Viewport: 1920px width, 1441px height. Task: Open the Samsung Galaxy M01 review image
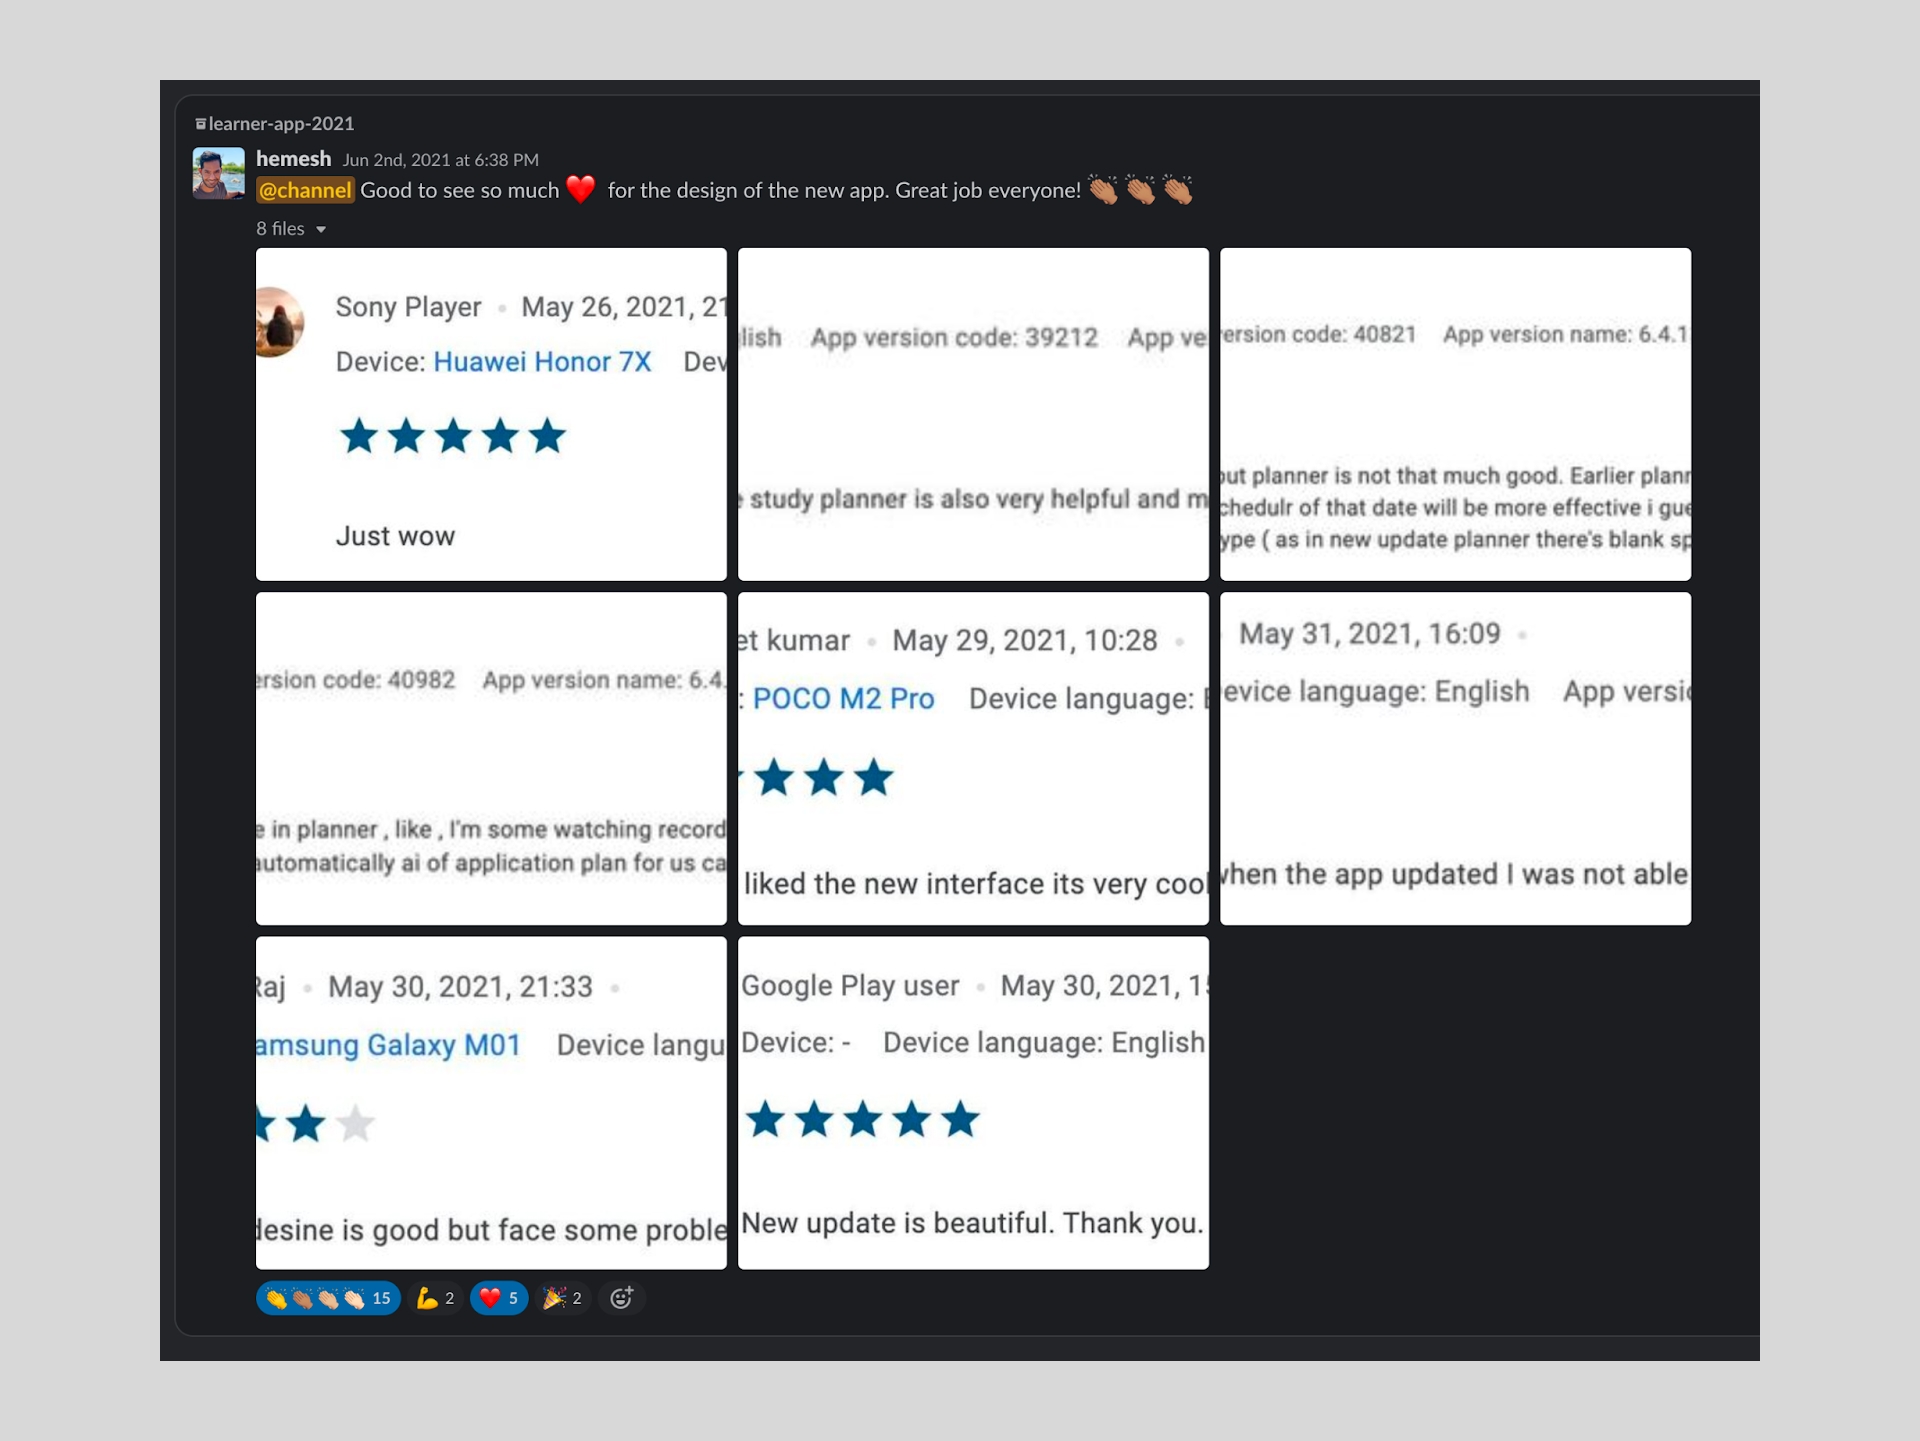coord(491,1102)
